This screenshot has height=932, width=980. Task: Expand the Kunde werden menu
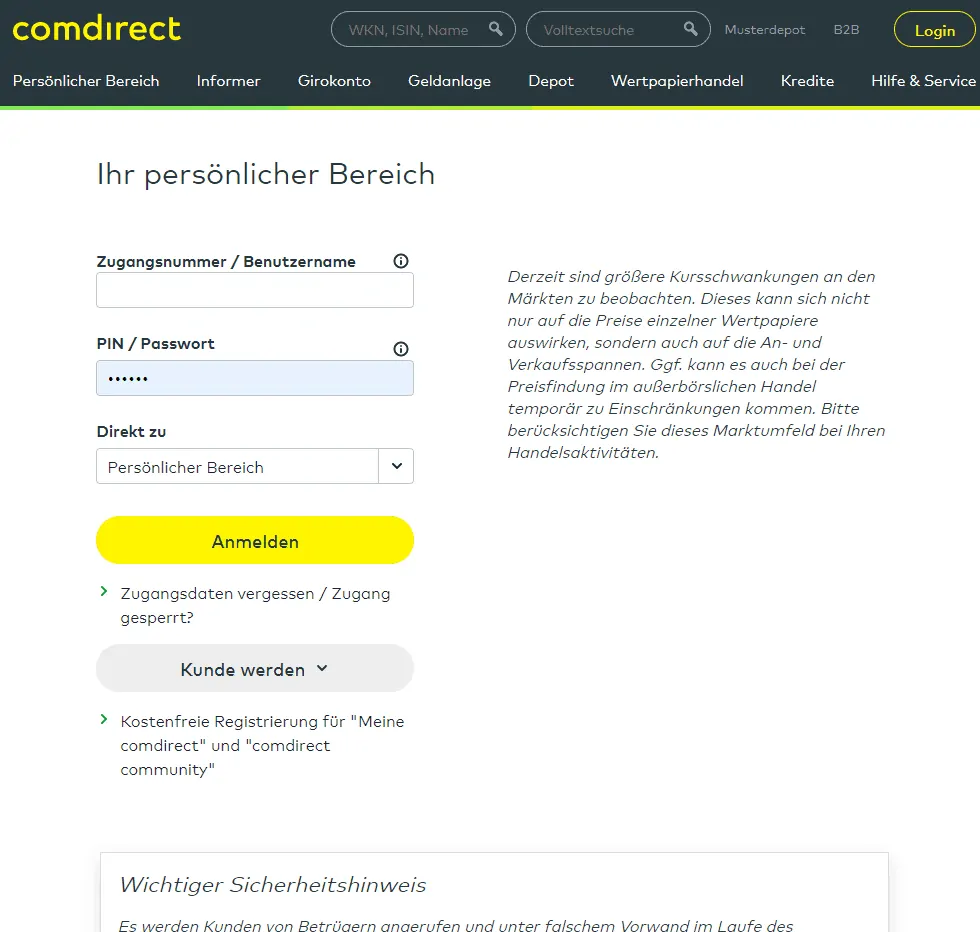pyautogui.click(x=255, y=668)
